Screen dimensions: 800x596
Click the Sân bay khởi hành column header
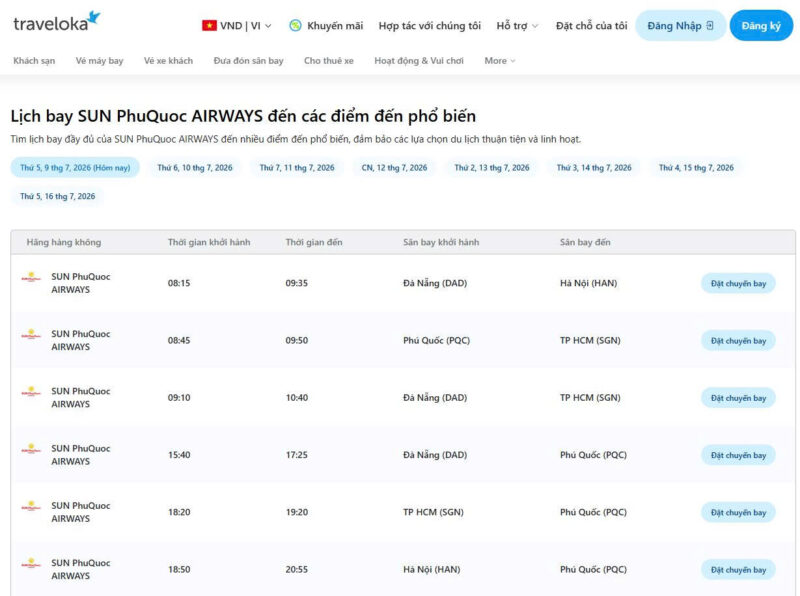441,242
